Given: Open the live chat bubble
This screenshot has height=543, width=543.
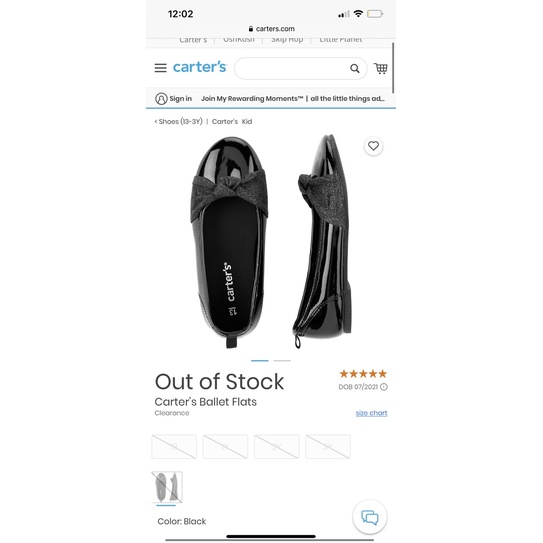Looking at the screenshot, I should tap(370, 517).
